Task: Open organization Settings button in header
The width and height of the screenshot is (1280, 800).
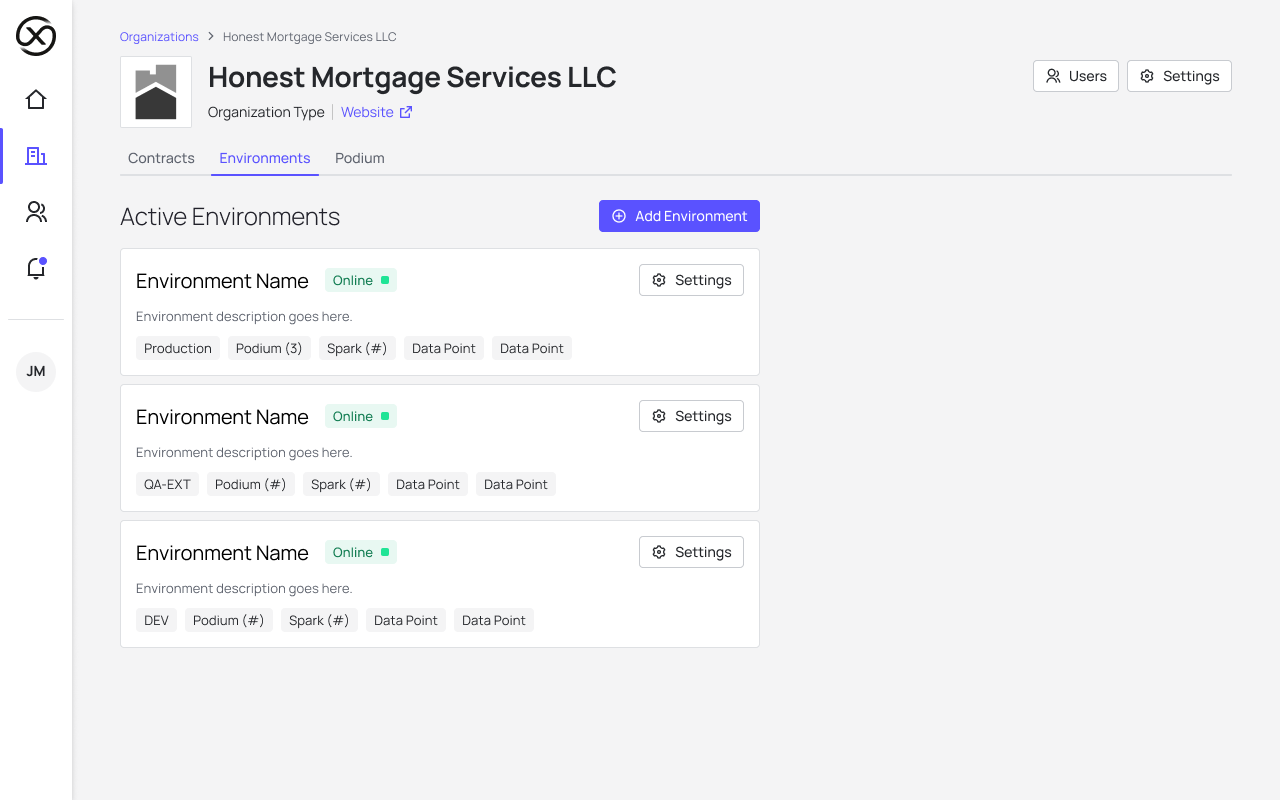Action: [x=1179, y=76]
